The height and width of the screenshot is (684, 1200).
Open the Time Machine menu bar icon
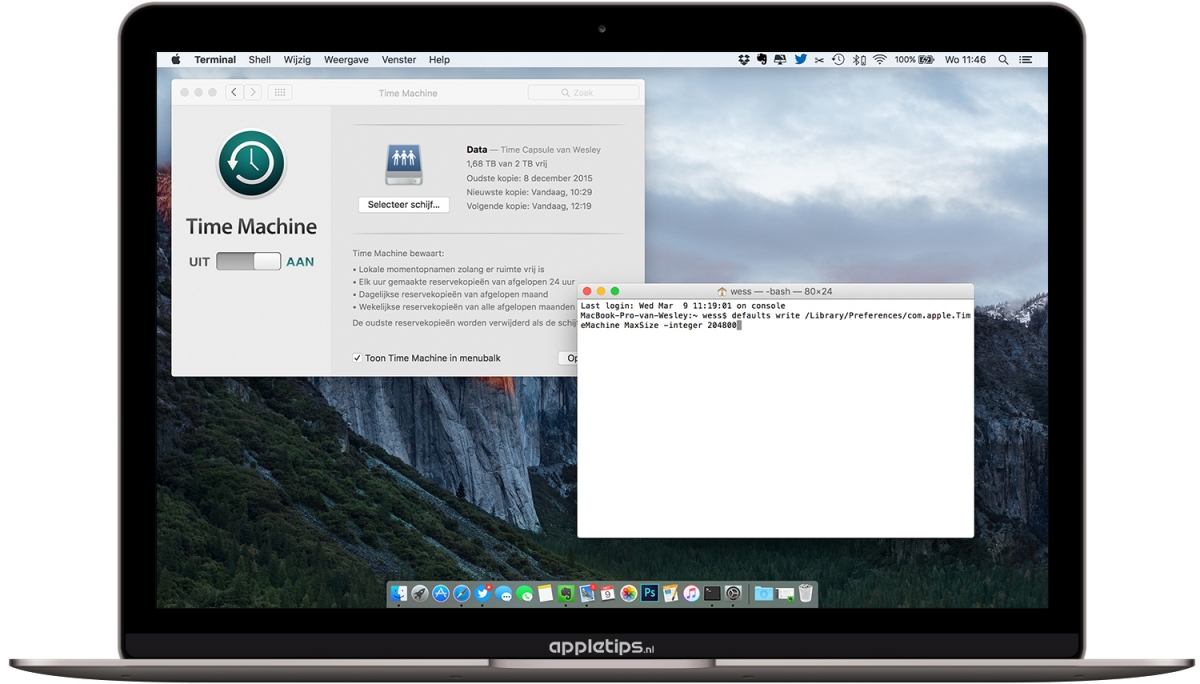838,60
